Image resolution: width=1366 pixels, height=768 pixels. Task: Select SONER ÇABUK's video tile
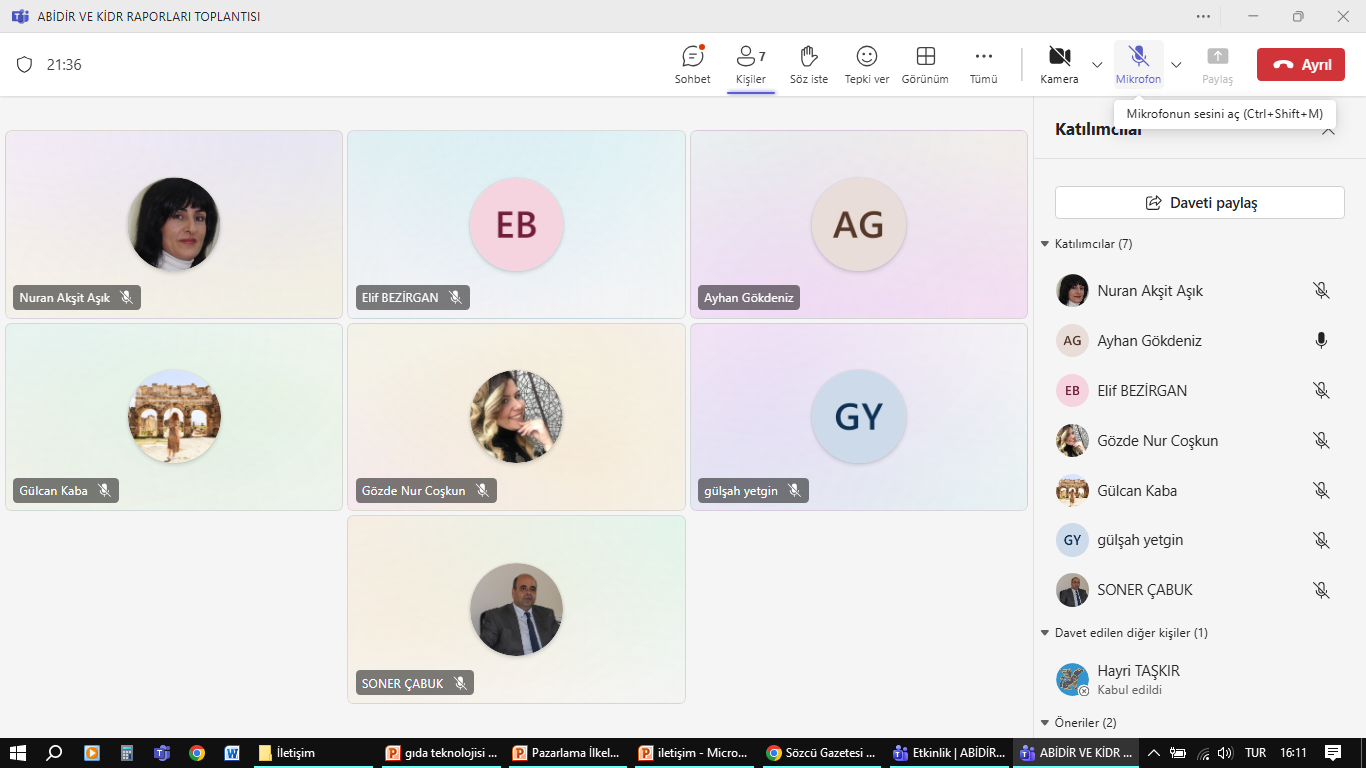[516, 609]
